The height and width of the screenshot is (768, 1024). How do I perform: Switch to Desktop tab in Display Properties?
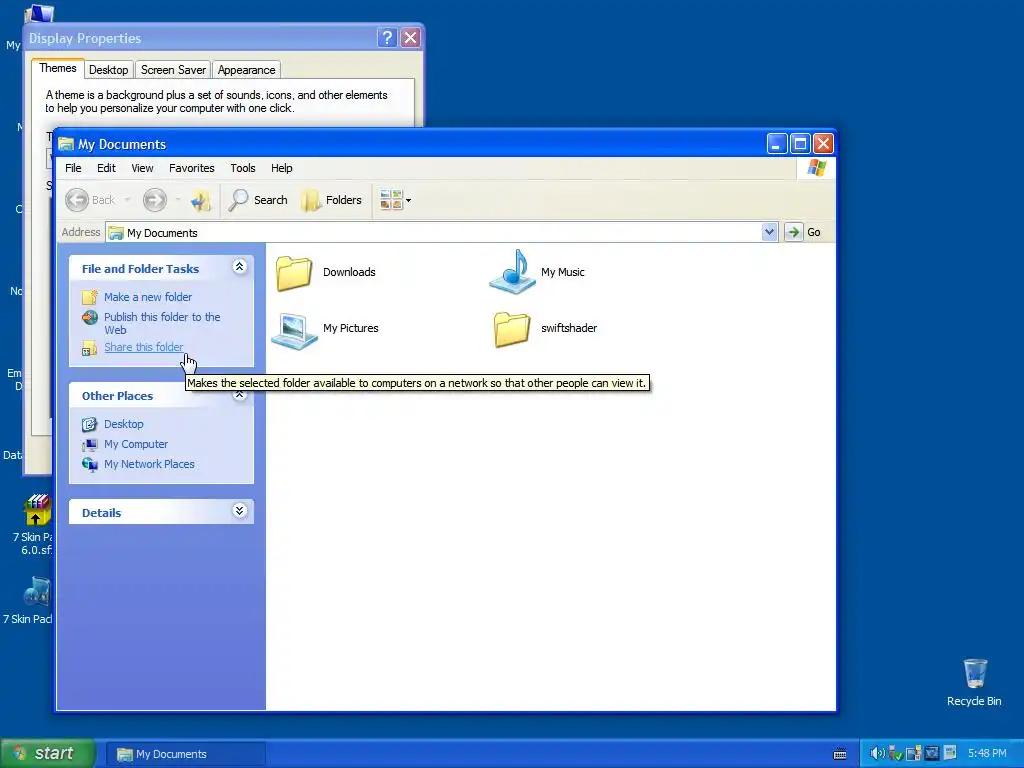108,70
